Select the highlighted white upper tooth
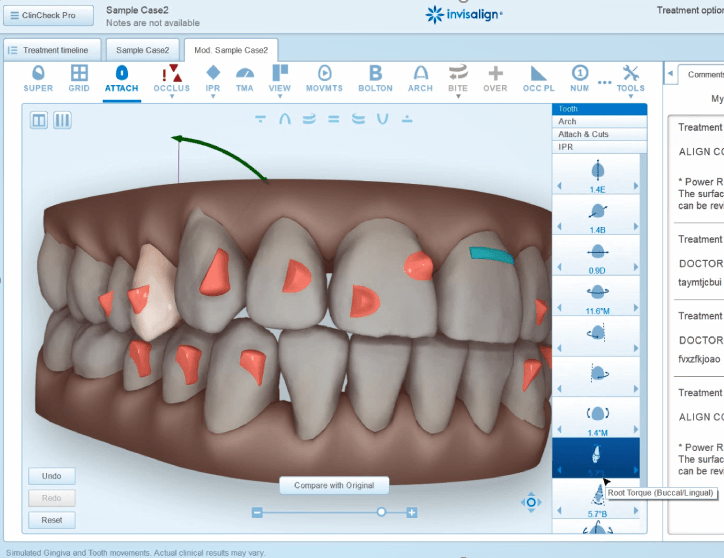This screenshot has width=724, height=558. (x=156, y=291)
